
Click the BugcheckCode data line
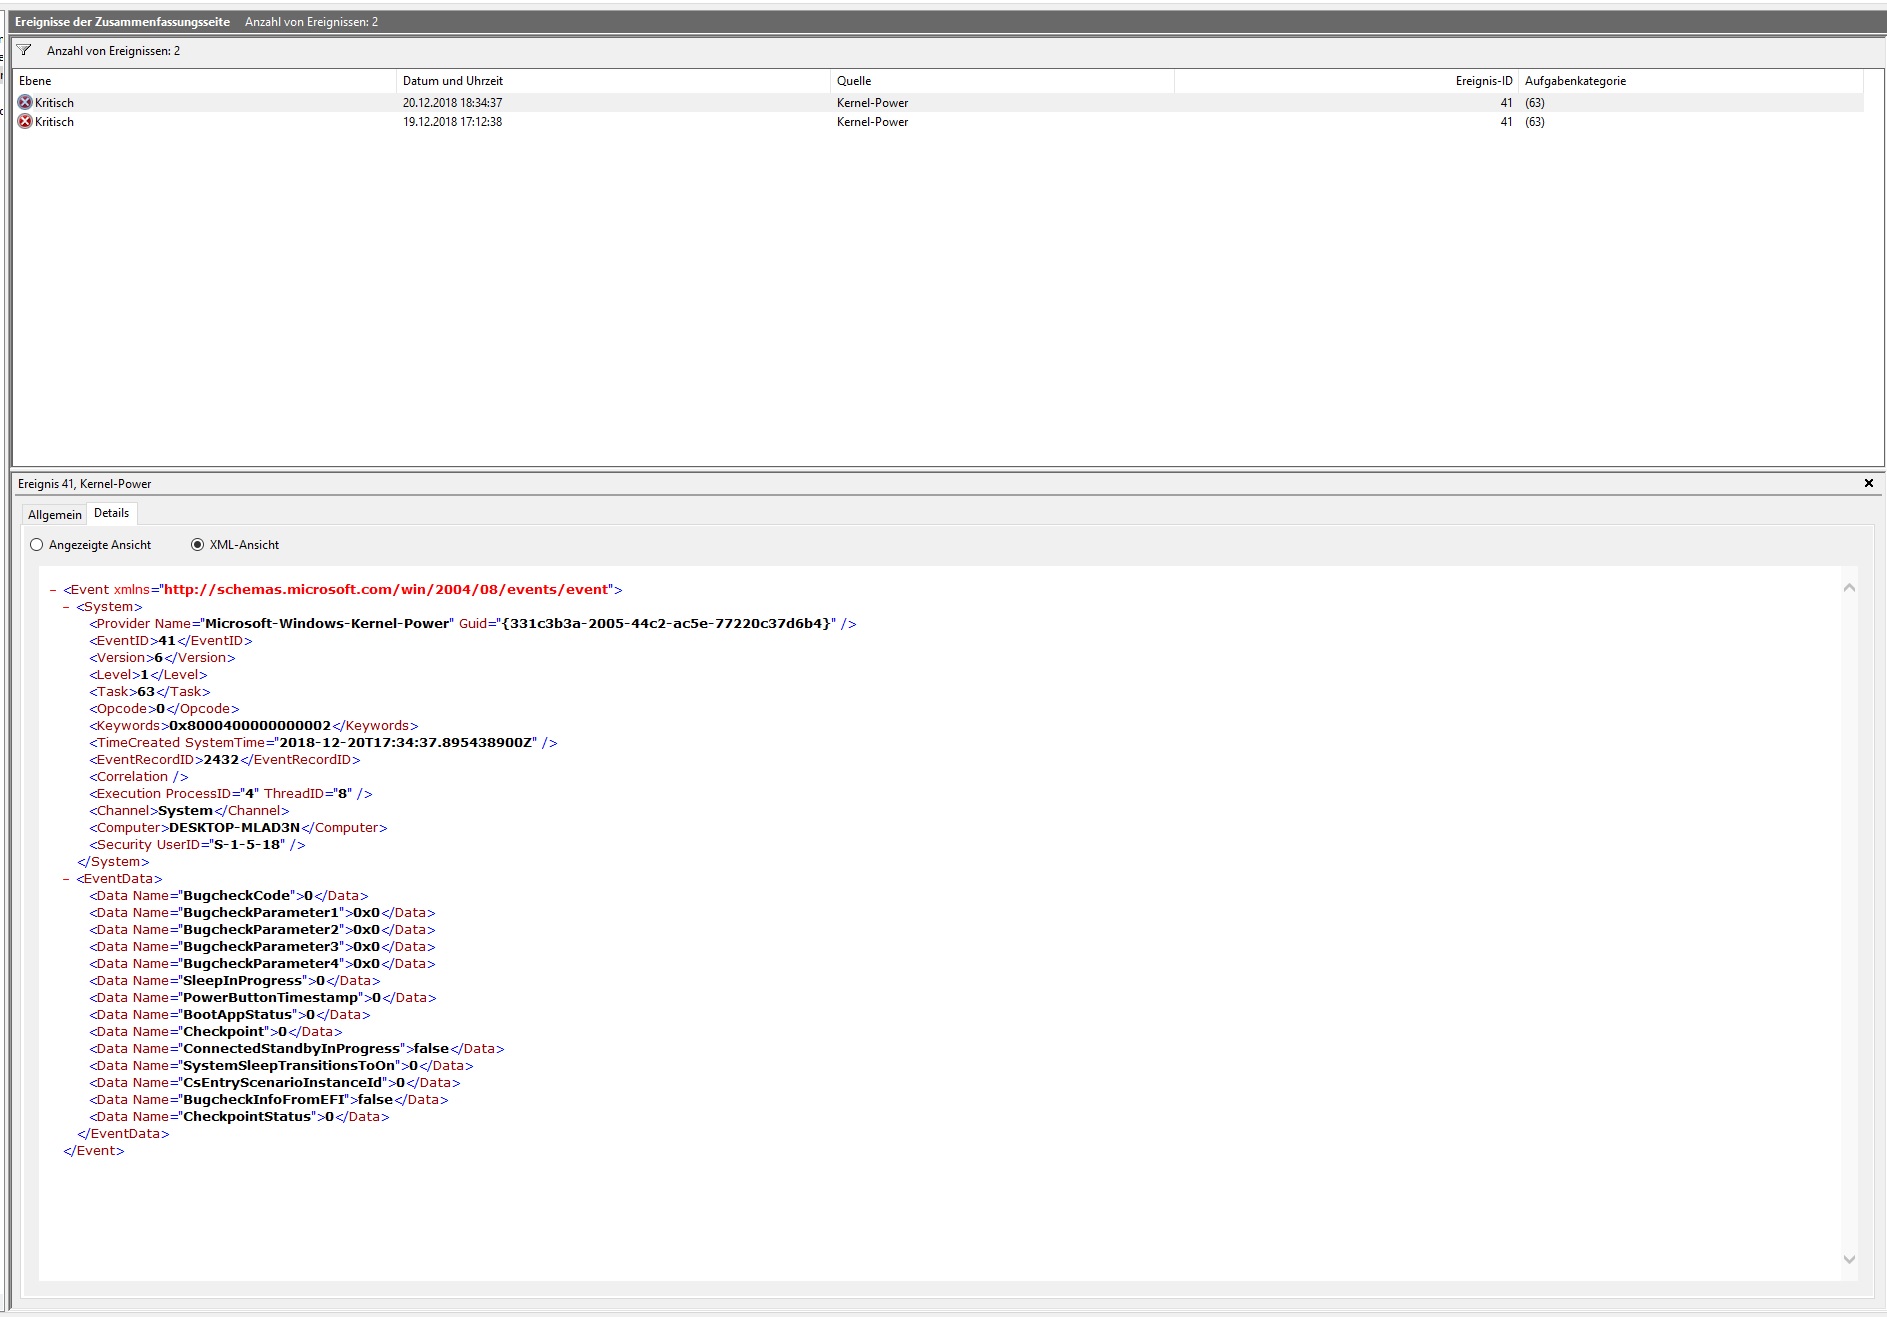[x=229, y=896]
